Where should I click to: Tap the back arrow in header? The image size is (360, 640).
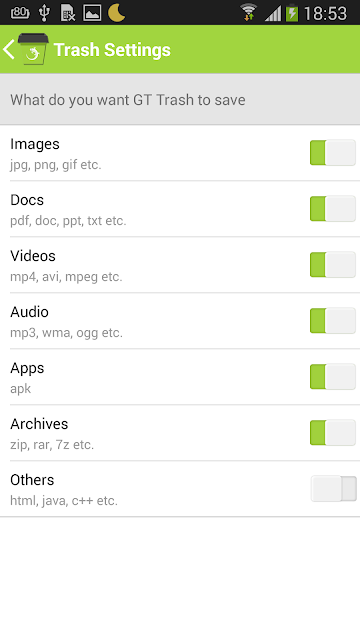click(x=9, y=50)
